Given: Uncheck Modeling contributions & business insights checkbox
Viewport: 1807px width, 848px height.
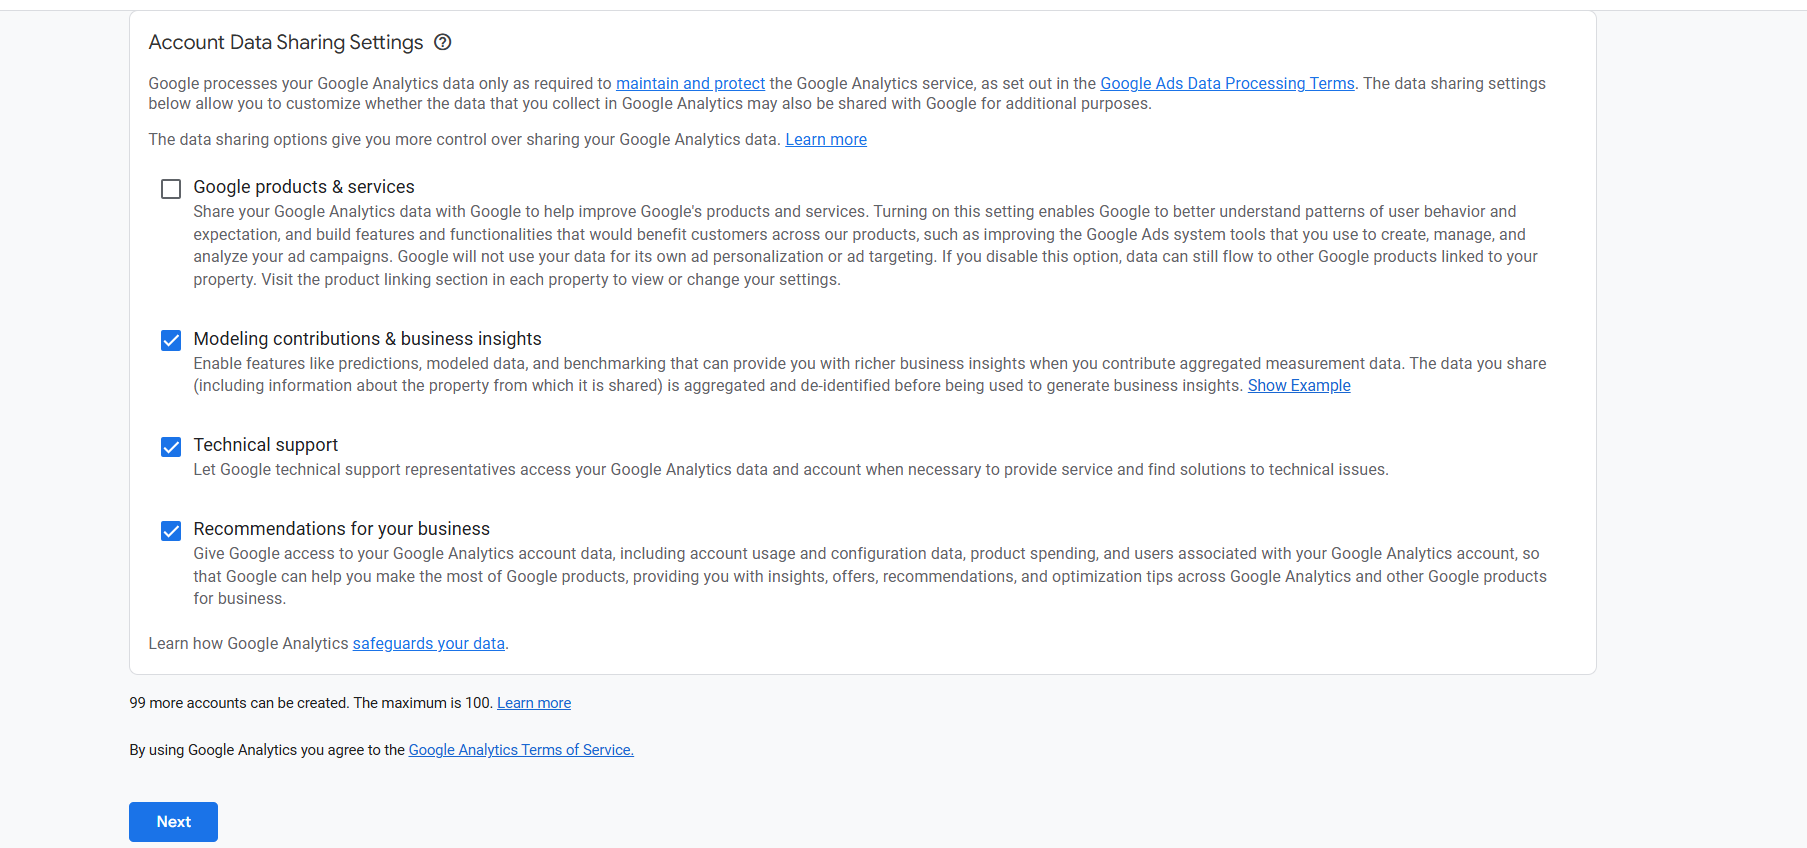Looking at the screenshot, I should coord(171,341).
